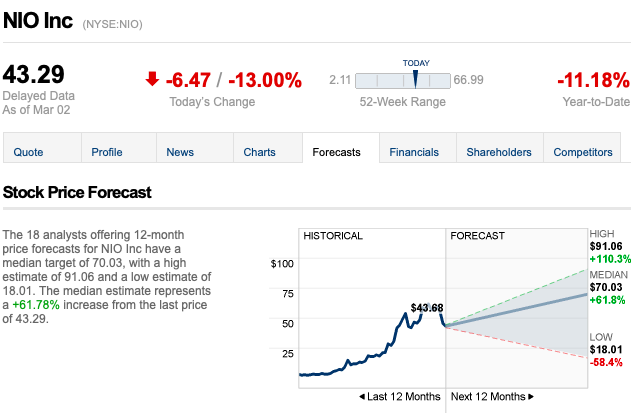
Task: Open the Competitors tab
Action: tap(582, 148)
